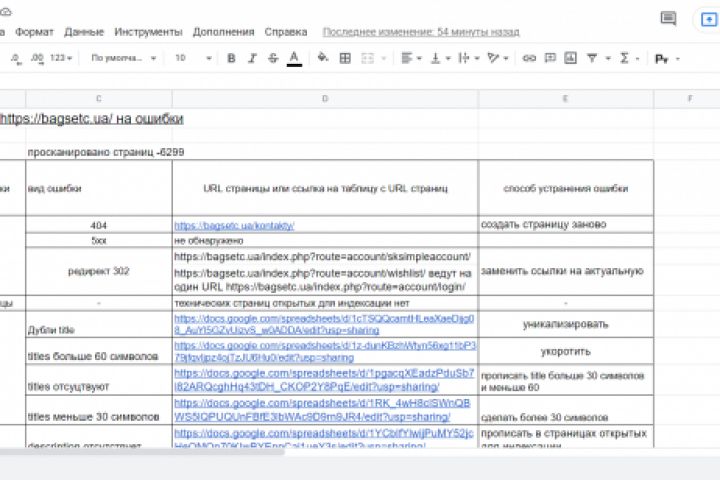Toggle italic formatting
Screen dimensions: 720x480
click(x=252, y=58)
